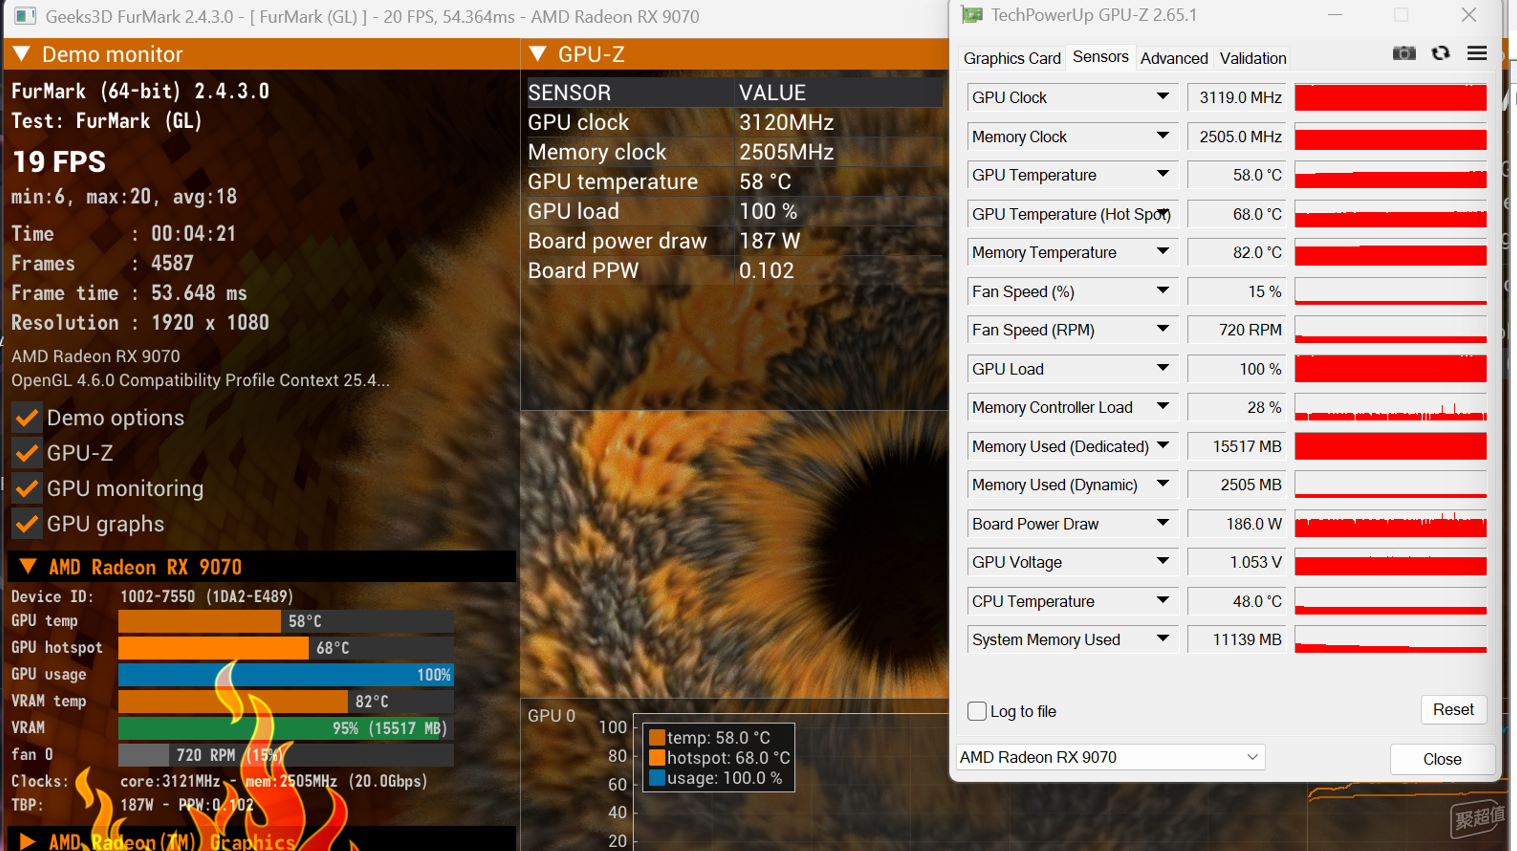The height and width of the screenshot is (851, 1517).
Task: Open the GPU Load sensor dropdown
Action: click(1162, 368)
